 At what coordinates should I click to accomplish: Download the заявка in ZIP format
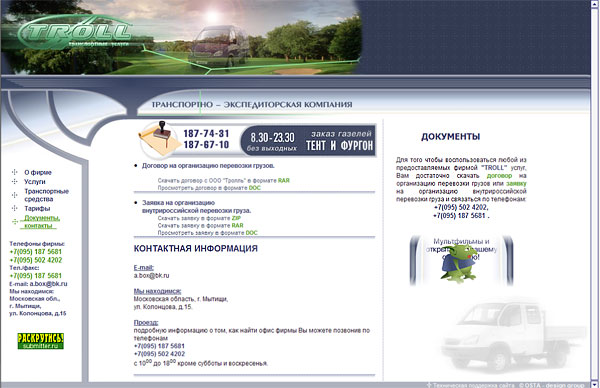click(x=236, y=218)
